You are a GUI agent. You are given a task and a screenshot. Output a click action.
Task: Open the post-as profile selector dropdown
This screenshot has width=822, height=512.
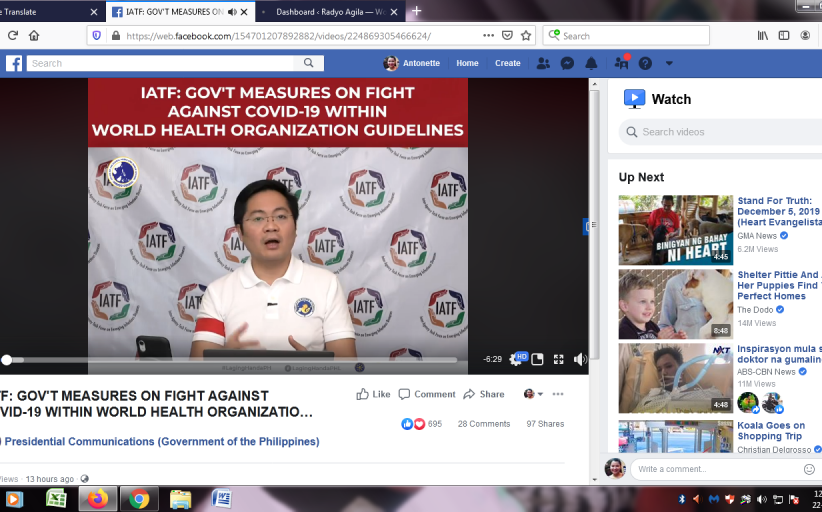(533, 394)
